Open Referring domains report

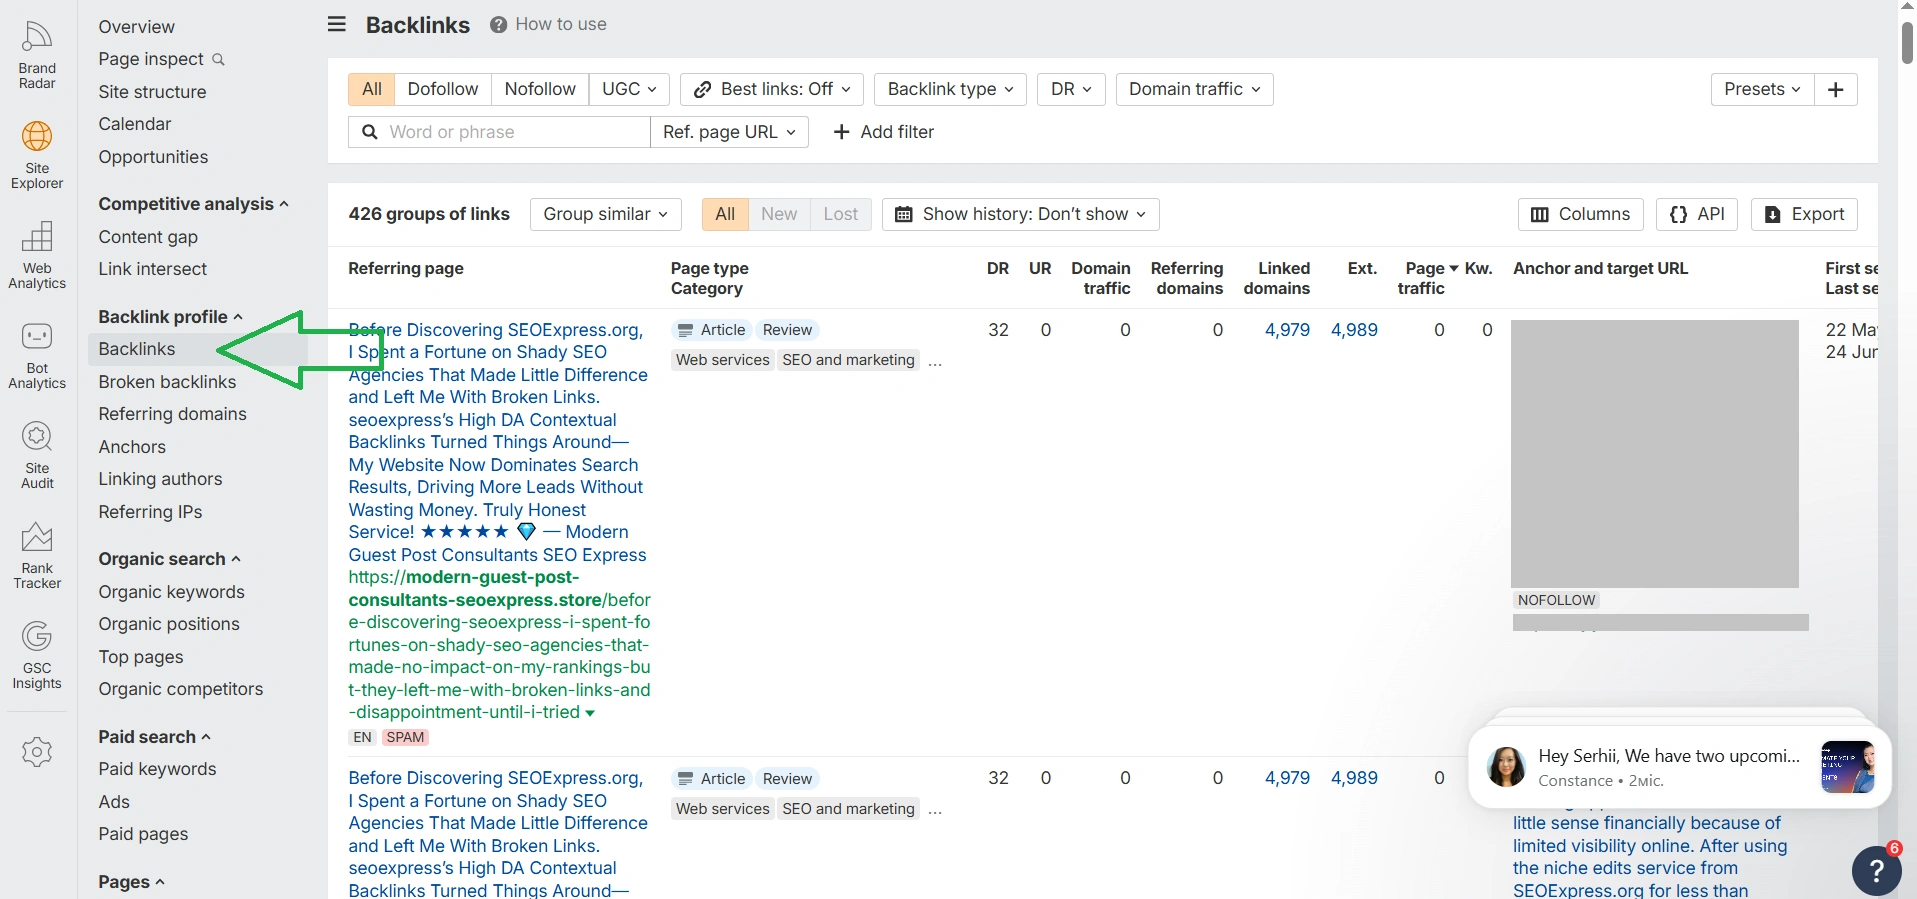[x=172, y=414]
